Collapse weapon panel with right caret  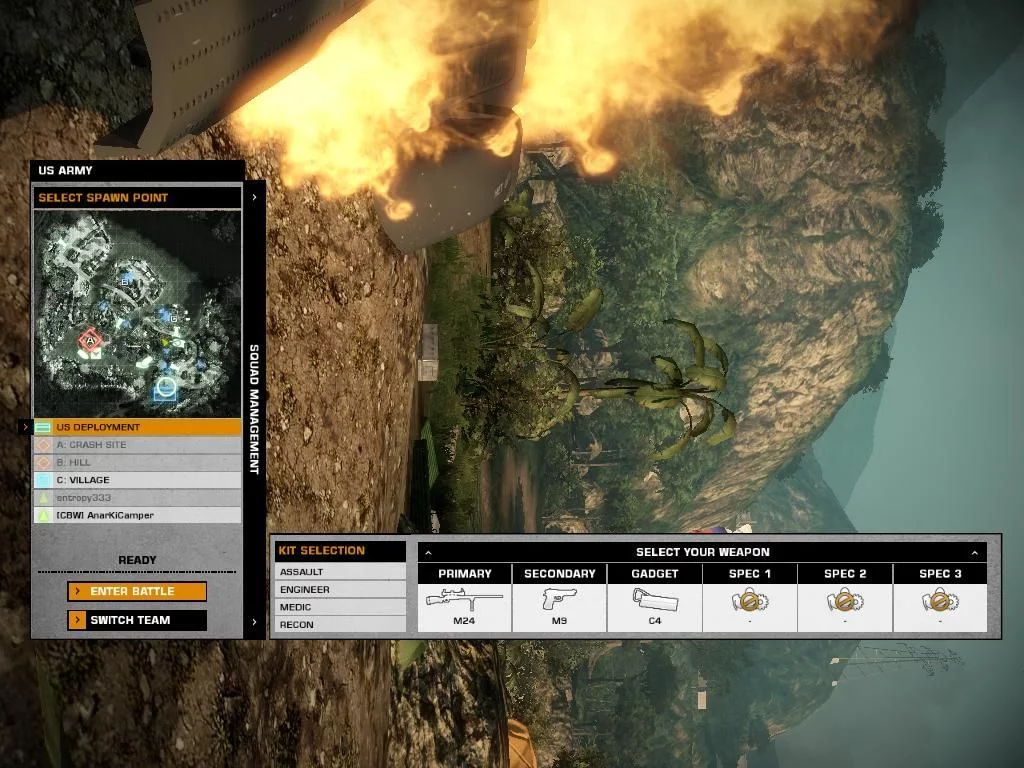point(974,552)
